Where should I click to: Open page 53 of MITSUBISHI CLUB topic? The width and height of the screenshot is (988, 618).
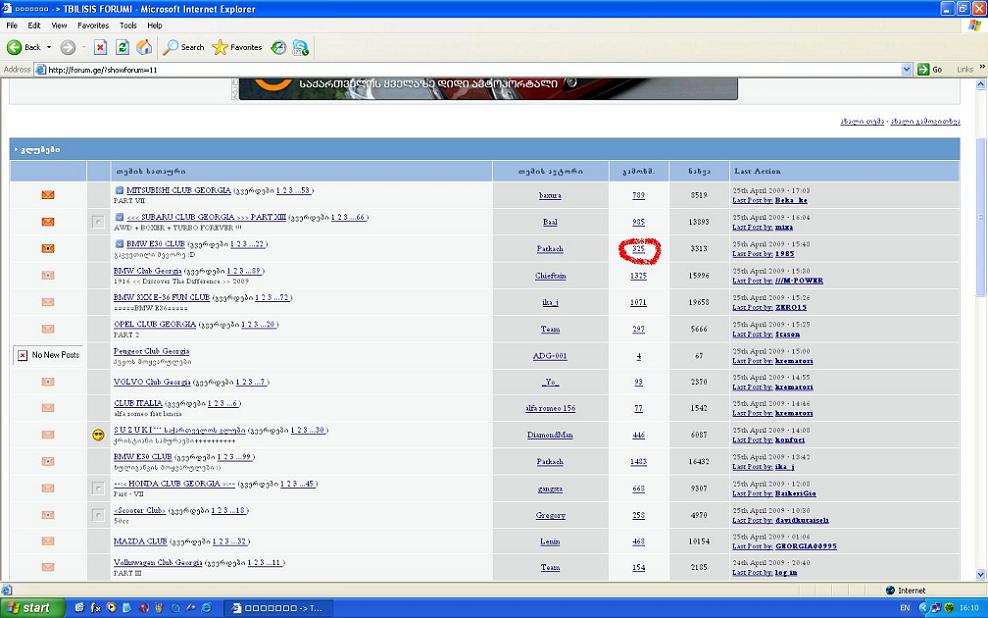(x=306, y=190)
